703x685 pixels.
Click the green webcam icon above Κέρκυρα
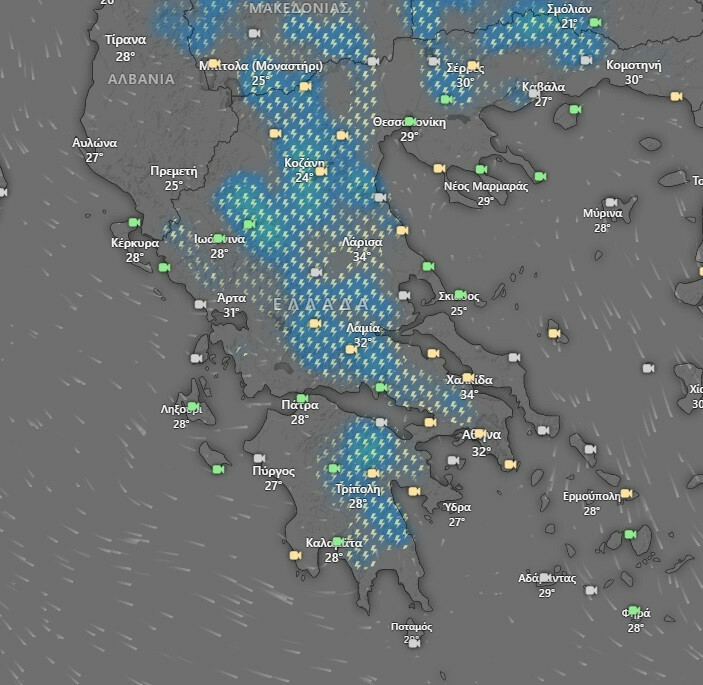click(135, 223)
